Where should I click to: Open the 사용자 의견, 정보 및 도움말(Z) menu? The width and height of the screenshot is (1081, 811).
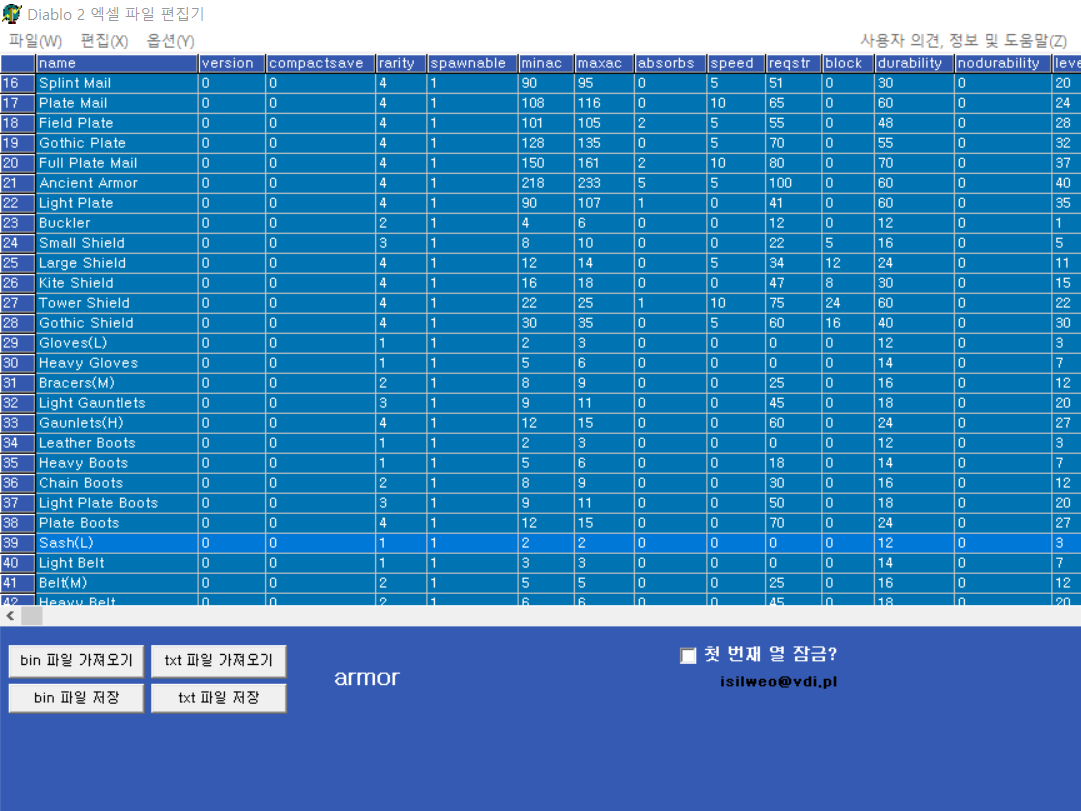pyautogui.click(x=964, y=41)
